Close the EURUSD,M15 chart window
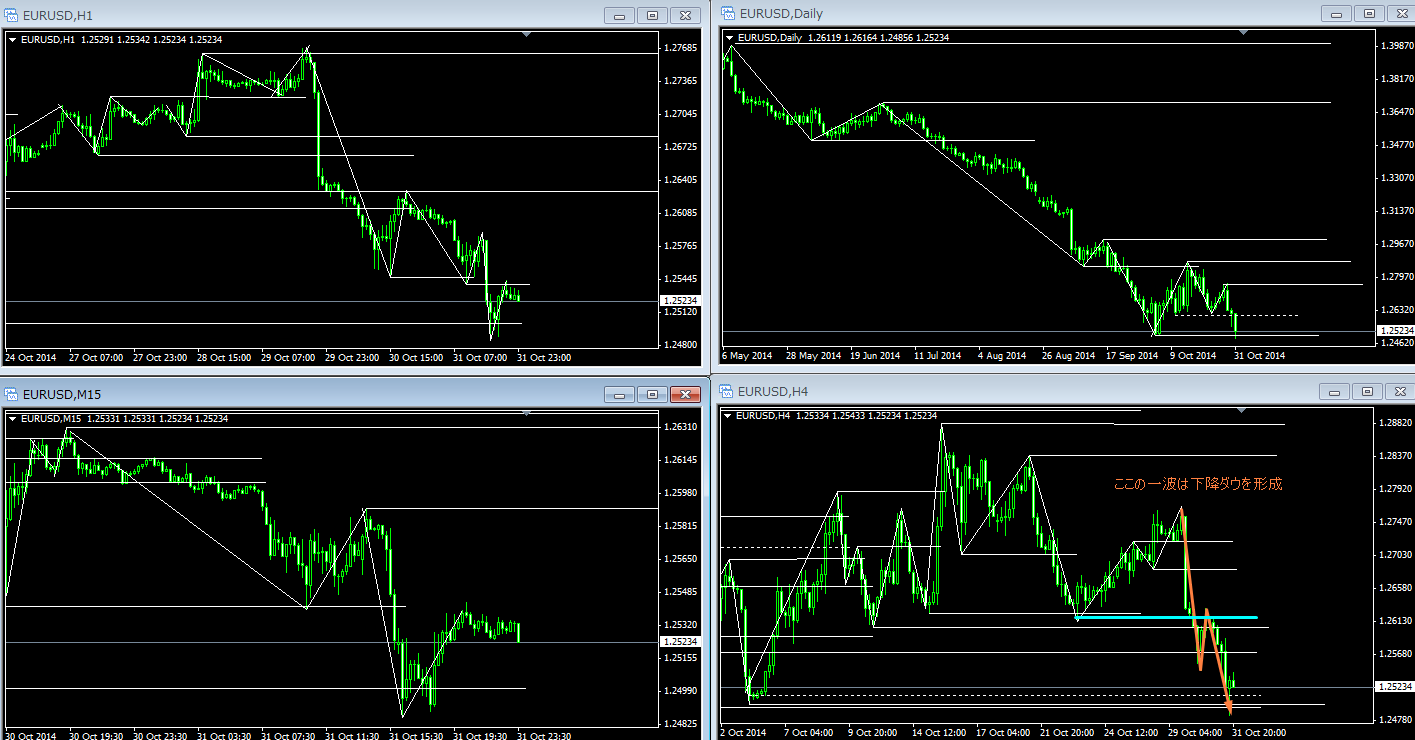Viewport: 1415px width, 740px height. (x=685, y=394)
